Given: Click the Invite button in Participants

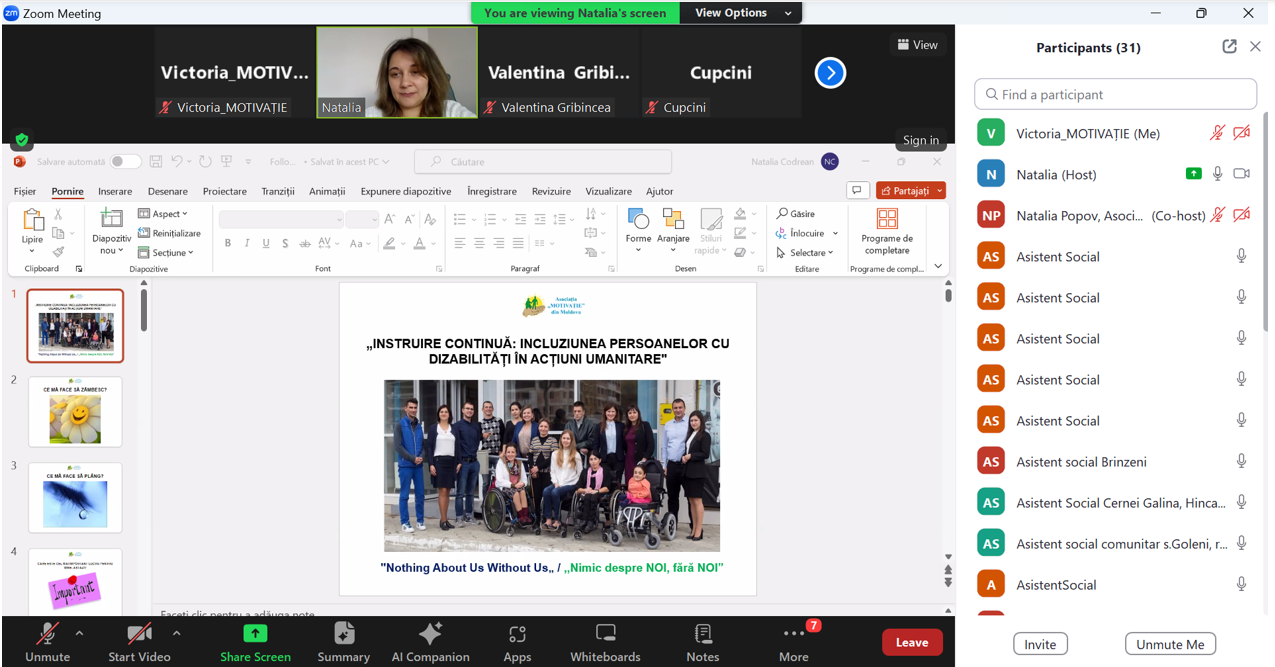Looking at the screenshot, I should click(x=1040, y=644).
